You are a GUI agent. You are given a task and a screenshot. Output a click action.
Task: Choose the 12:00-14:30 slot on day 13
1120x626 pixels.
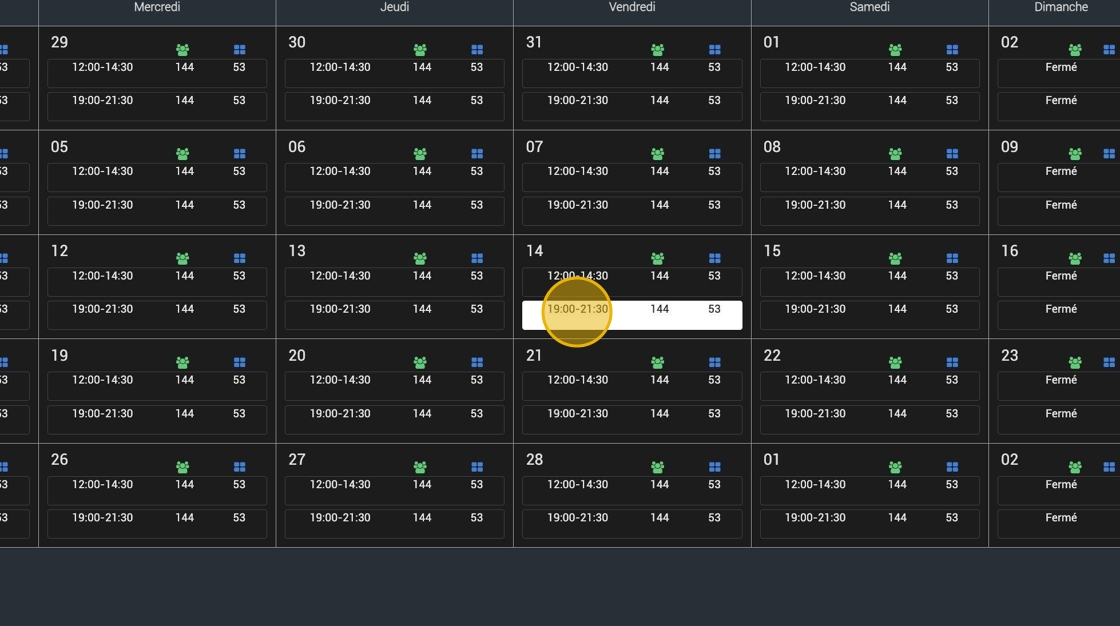coord(394,282)
